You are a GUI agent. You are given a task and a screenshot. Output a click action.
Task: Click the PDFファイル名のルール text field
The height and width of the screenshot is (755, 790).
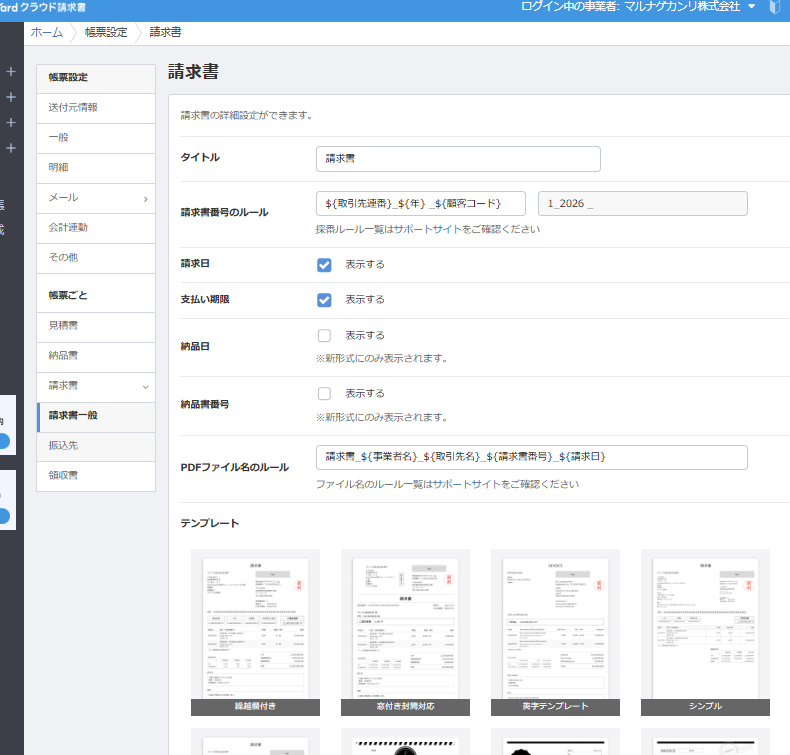pos(531,457)
